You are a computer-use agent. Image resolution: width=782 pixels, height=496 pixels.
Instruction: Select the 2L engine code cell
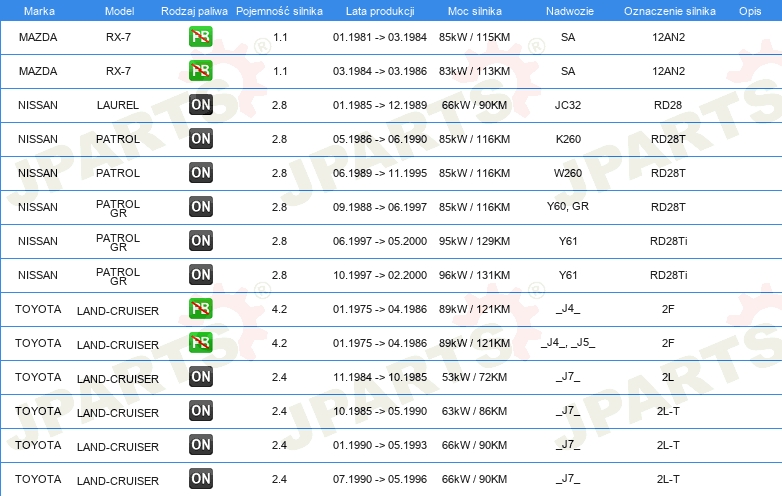point(668,377)
